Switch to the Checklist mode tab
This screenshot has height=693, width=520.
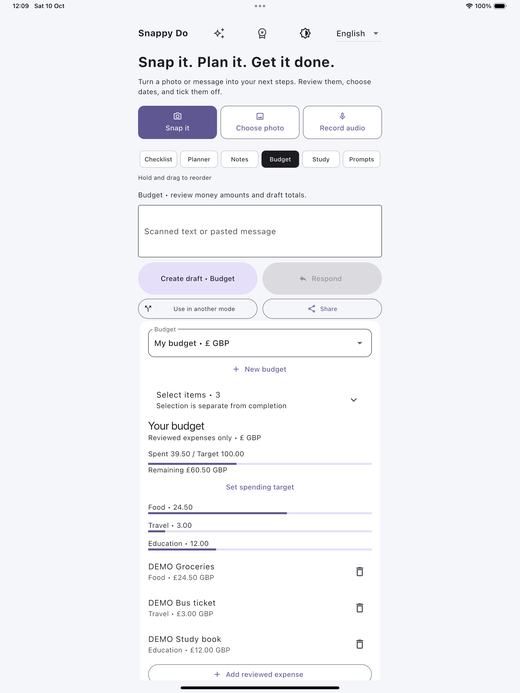coord(158,159)
